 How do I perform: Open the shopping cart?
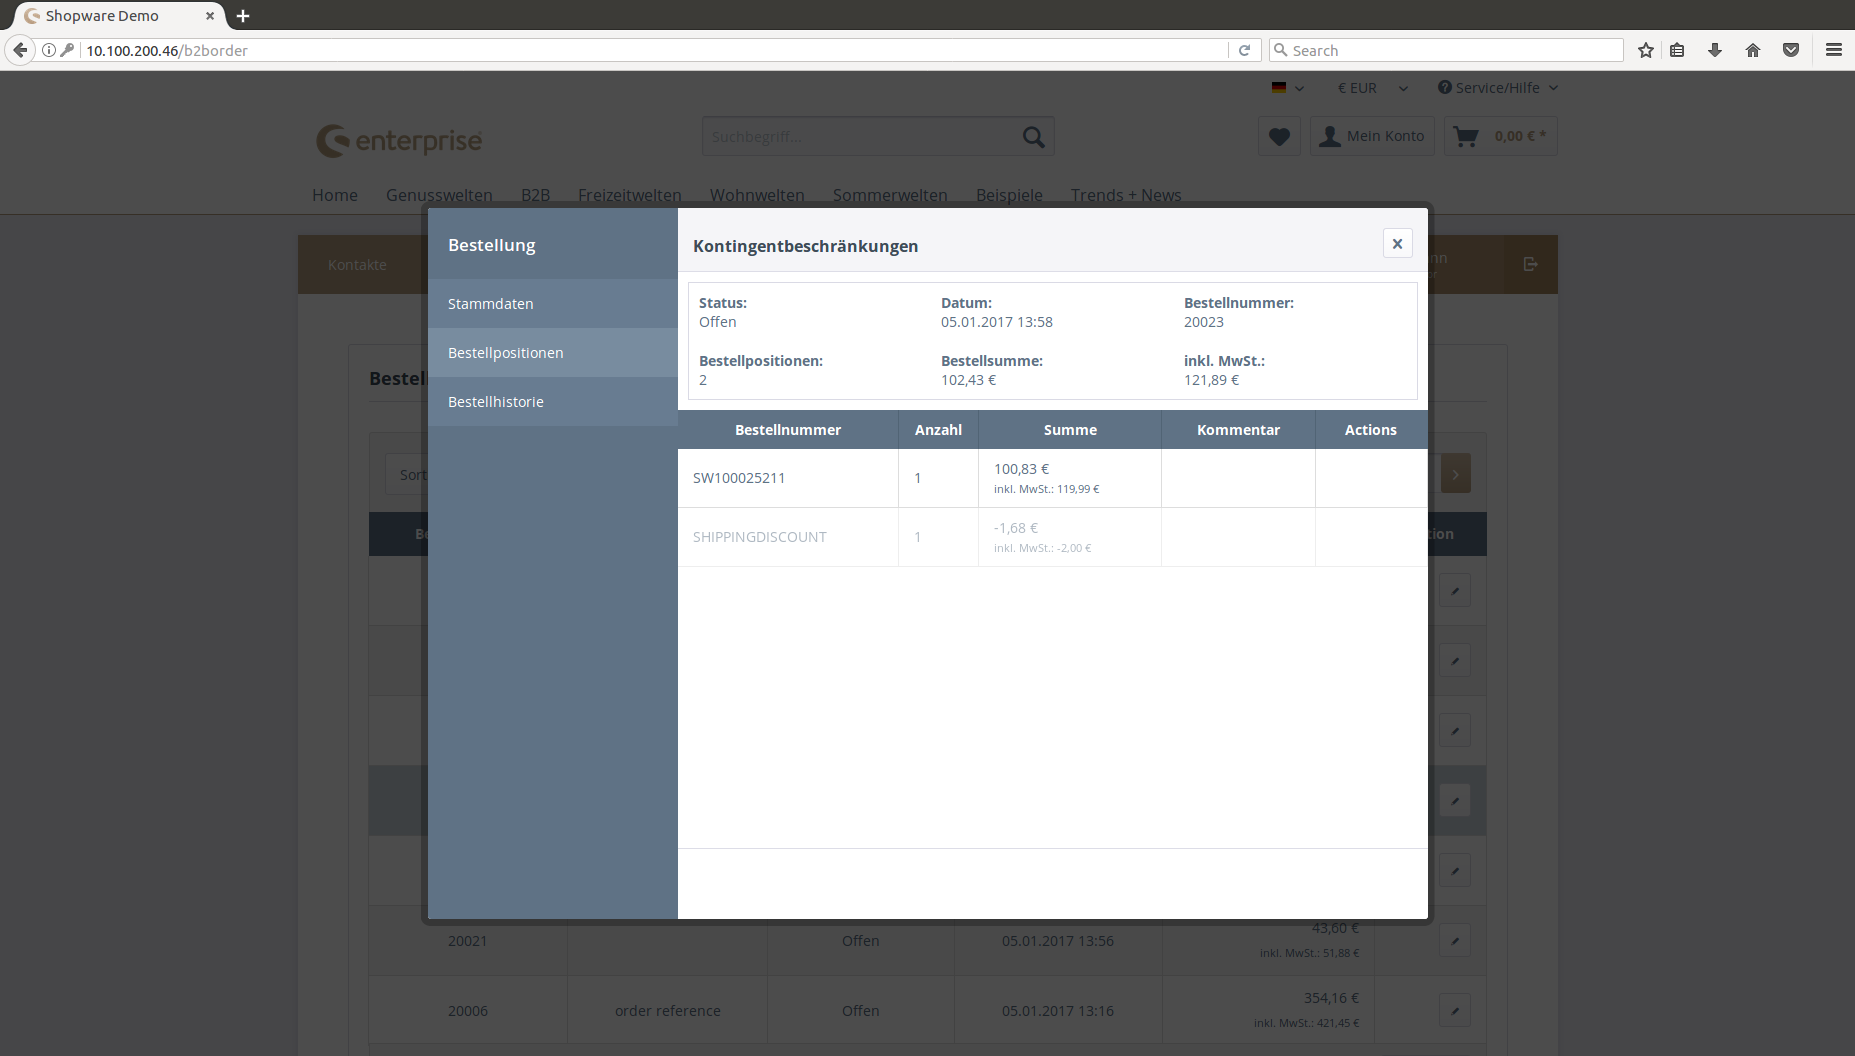coord(1500,137)
